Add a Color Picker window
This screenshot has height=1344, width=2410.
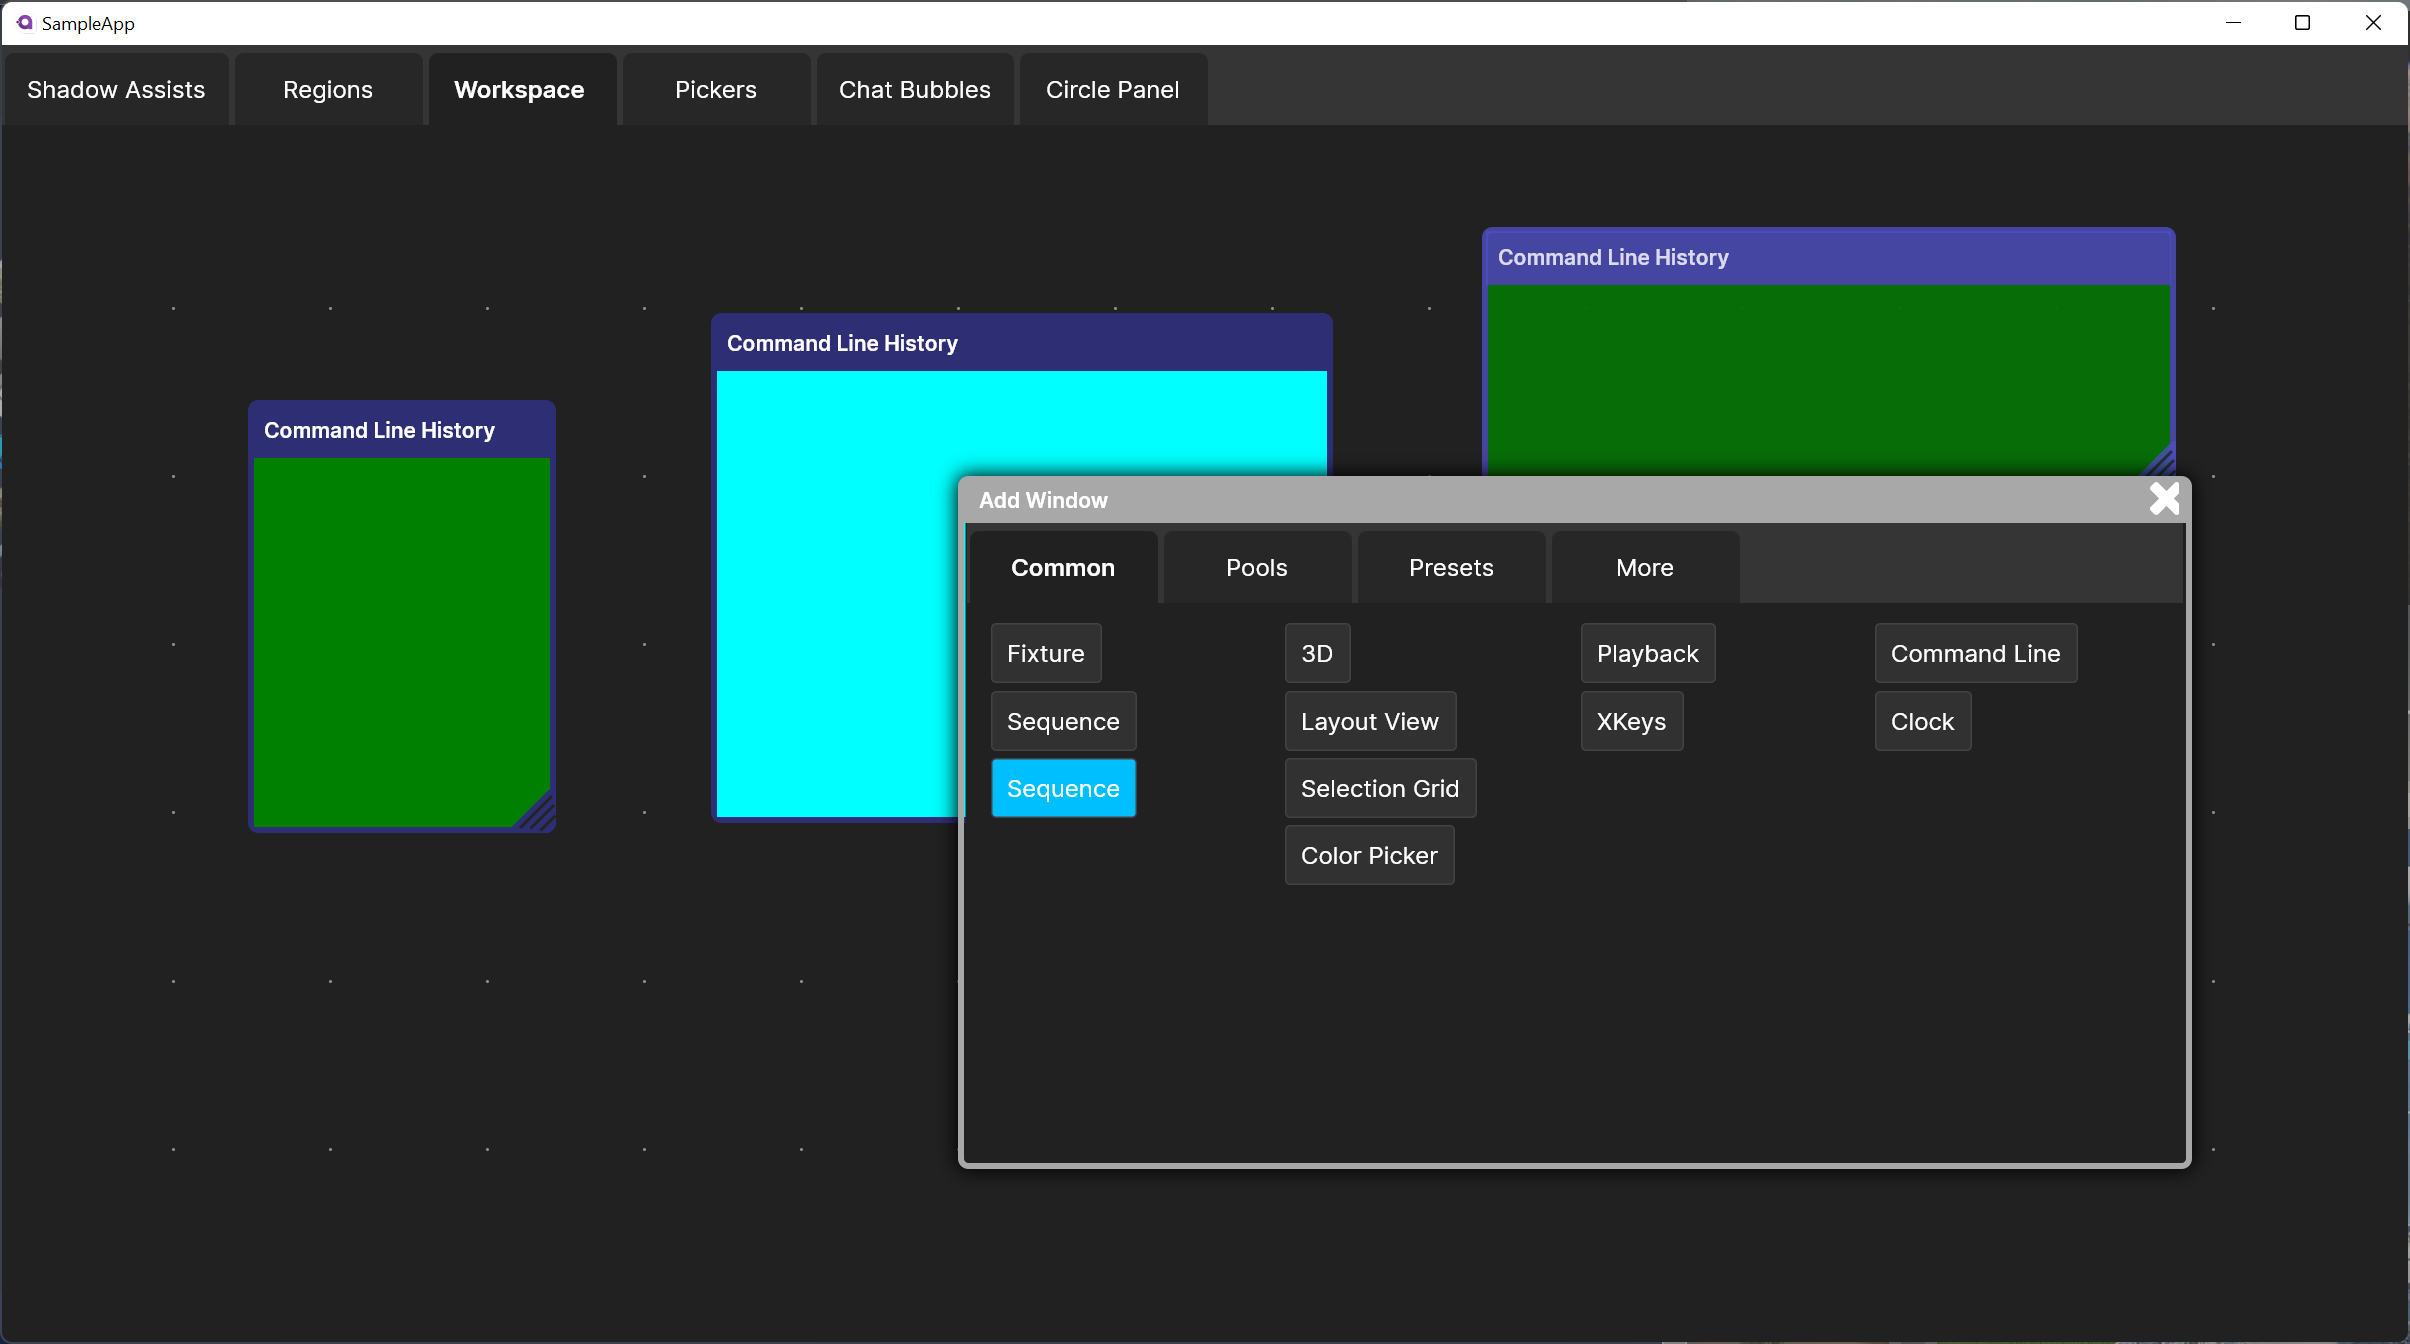pos(1369,855)
